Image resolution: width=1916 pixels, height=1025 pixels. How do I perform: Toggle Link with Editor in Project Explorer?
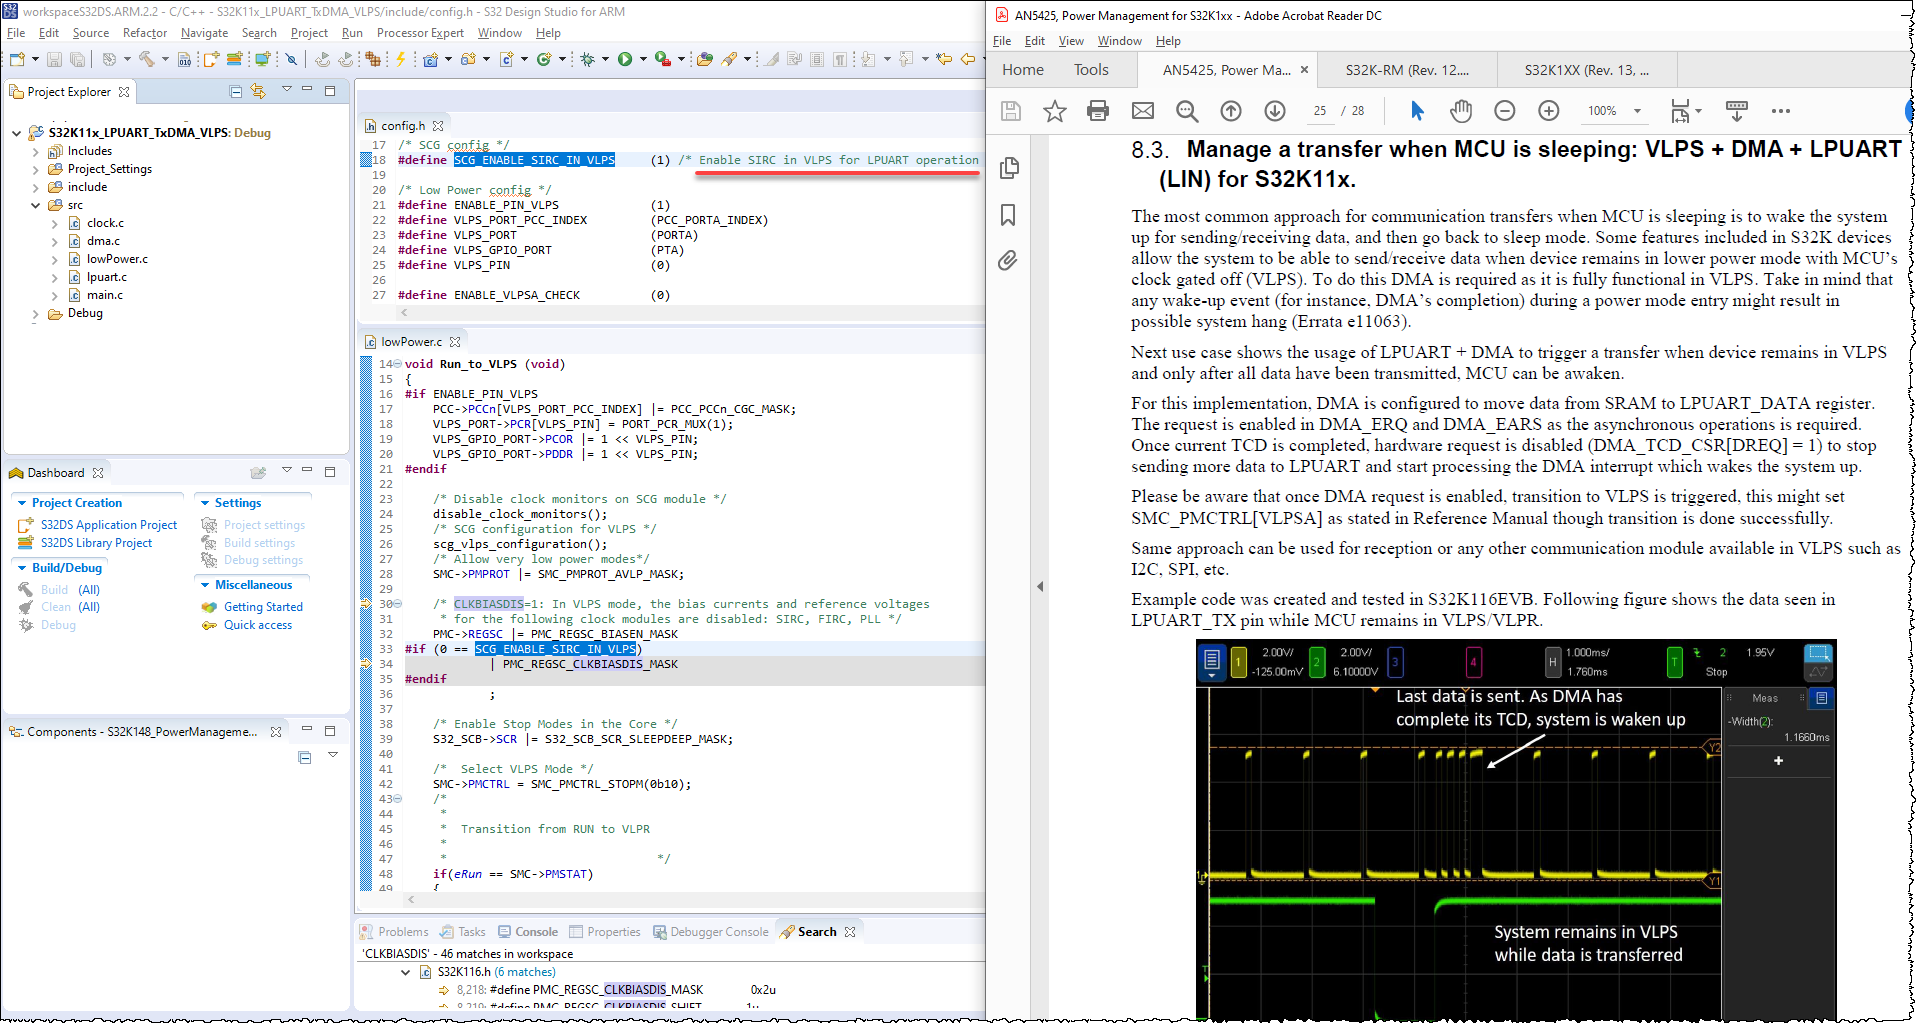(x=258, y=92)
